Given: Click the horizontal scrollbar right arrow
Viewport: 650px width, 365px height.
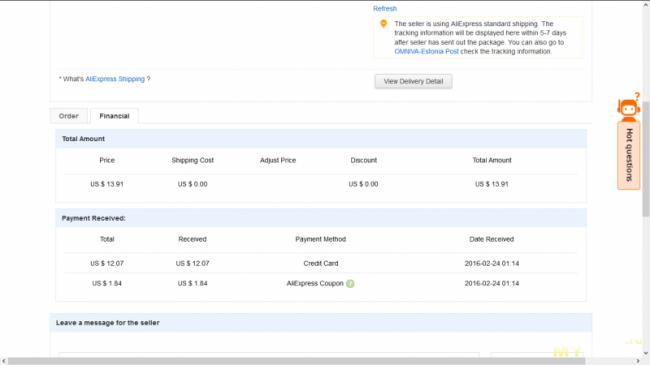Looking at the screenshot, I should 638,361.
